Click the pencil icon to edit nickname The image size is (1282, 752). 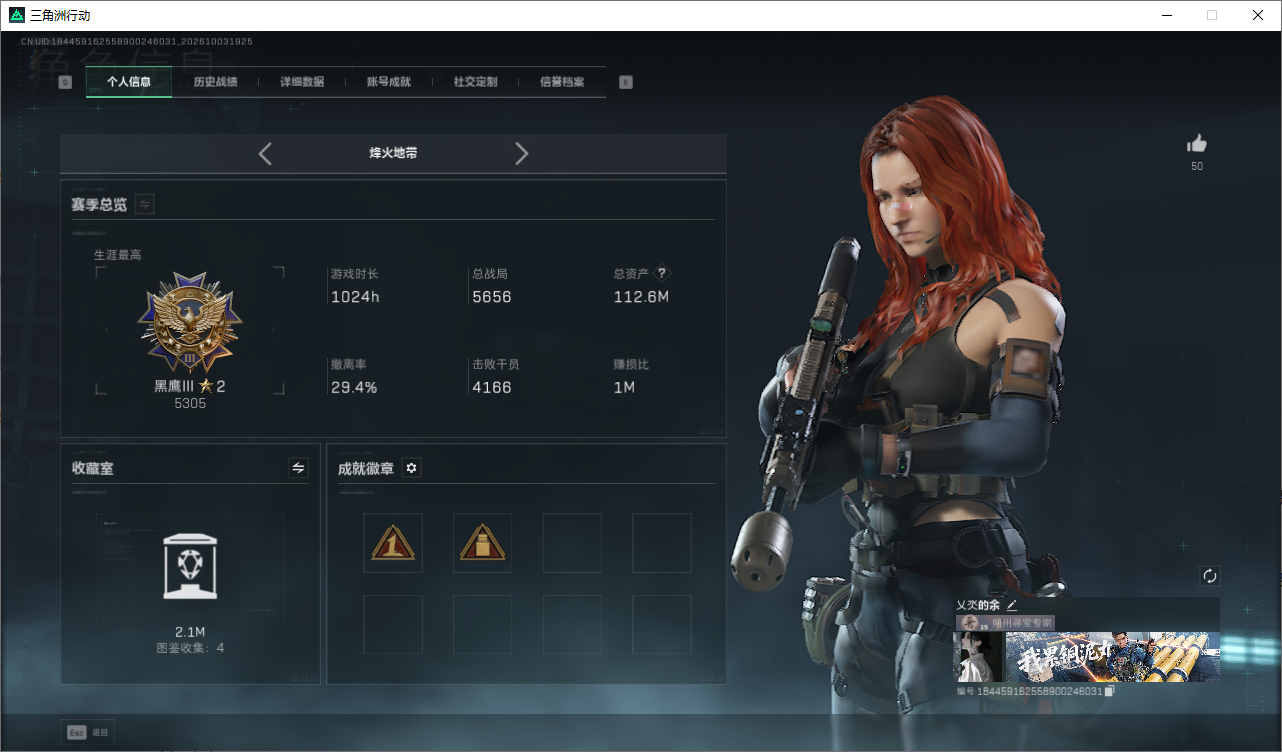point(1012,605)
